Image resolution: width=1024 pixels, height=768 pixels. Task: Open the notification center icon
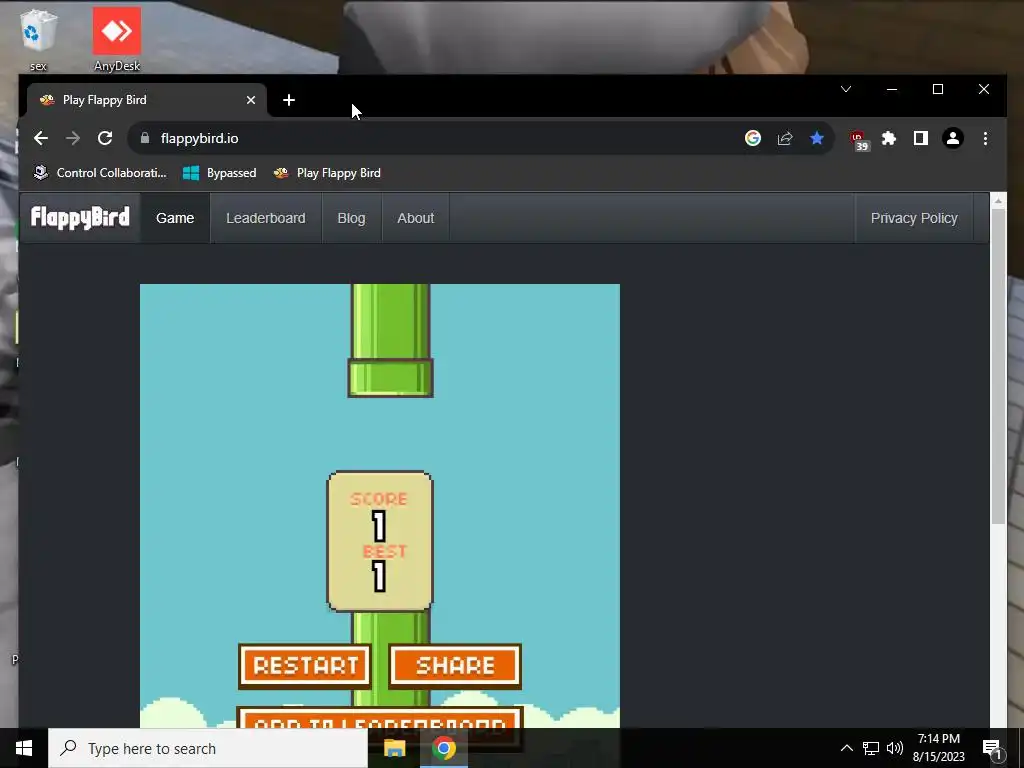coord(992,748)
